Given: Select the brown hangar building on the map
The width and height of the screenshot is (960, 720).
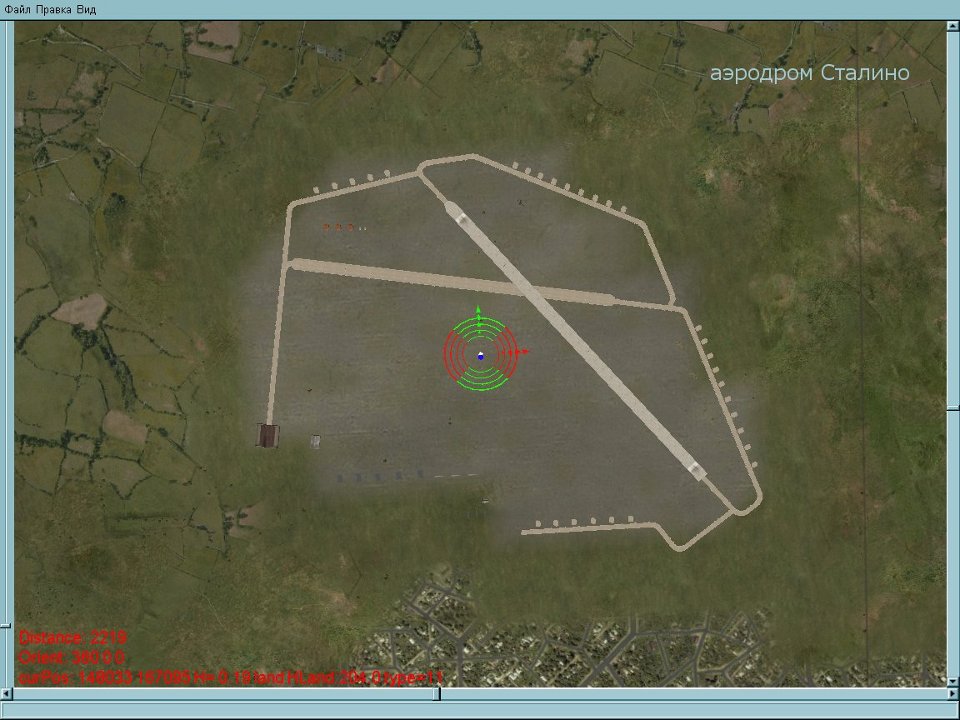Looking at the screenshot, I should (268, 436).
